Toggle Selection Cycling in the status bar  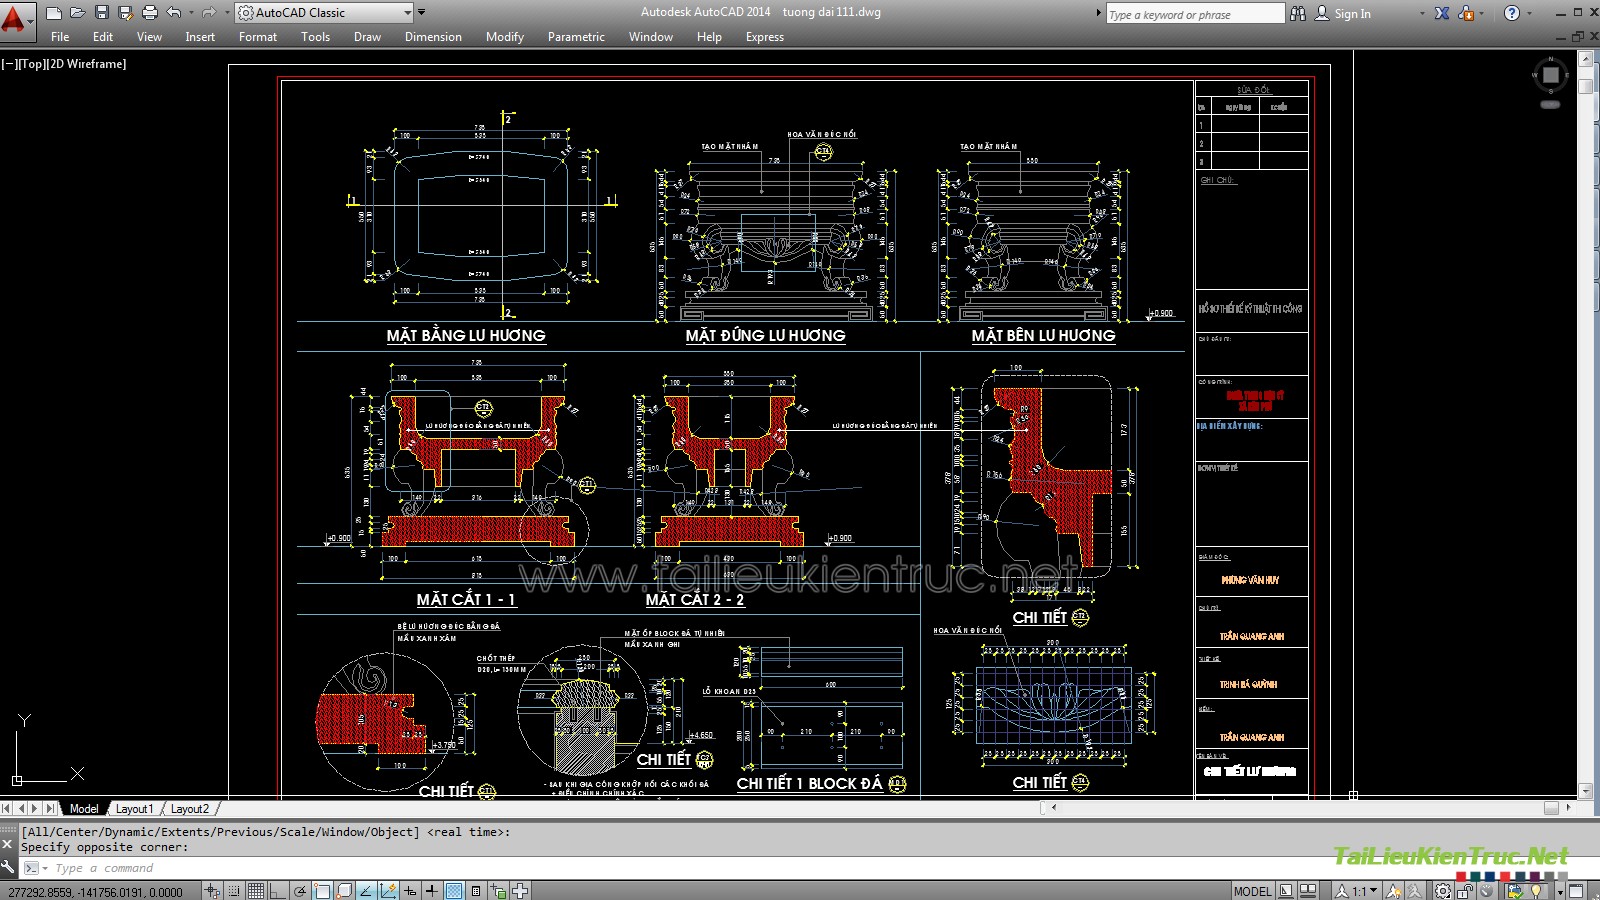coord(498,890)
